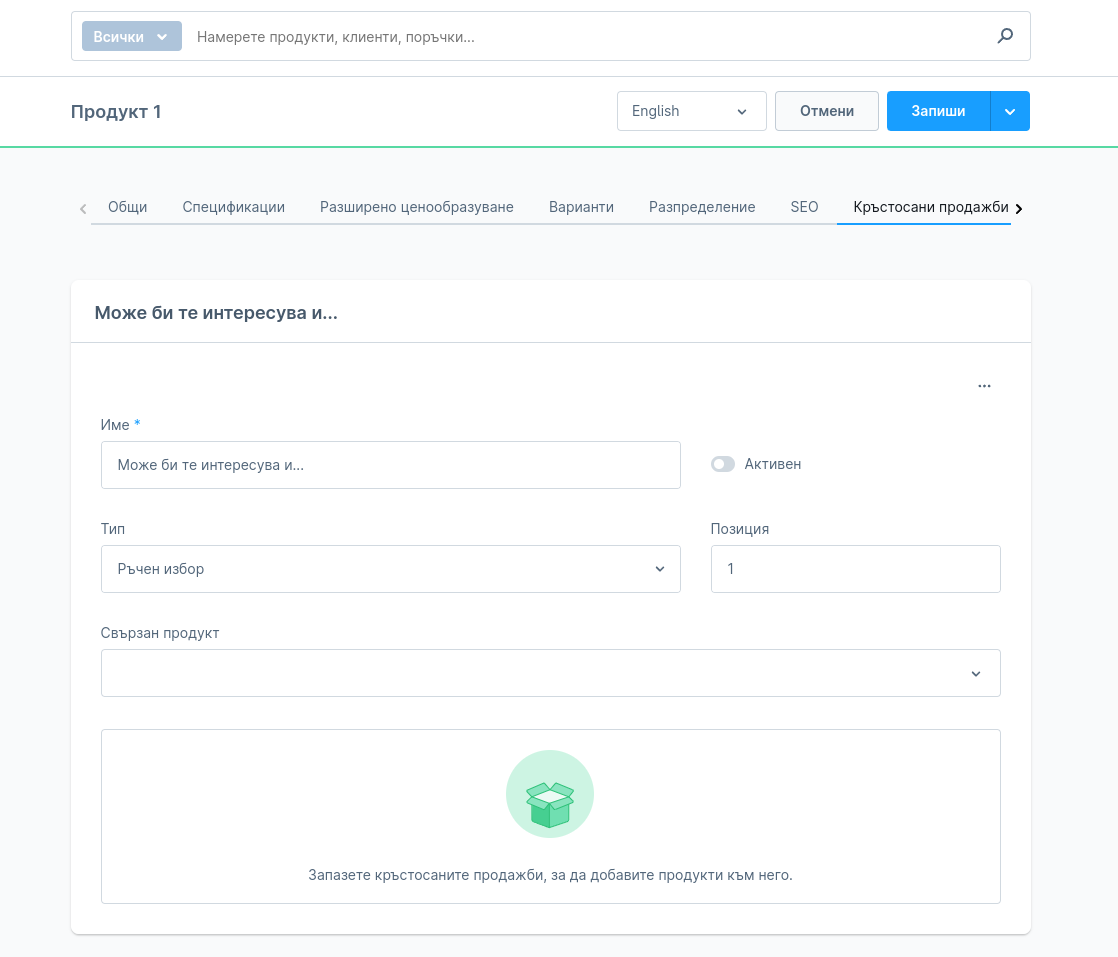
Task: Open the arrow menu beside Запиши
Action: [1010, 111]
